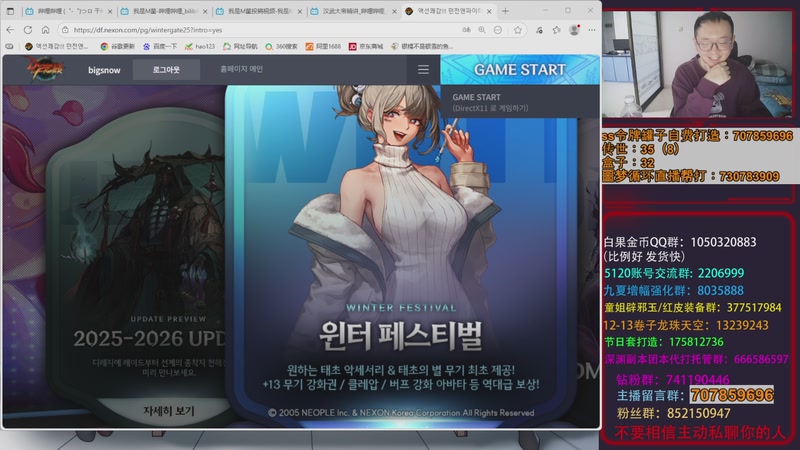Close the 역선쾌감 던전앤파이터 tab

[489, 11]
